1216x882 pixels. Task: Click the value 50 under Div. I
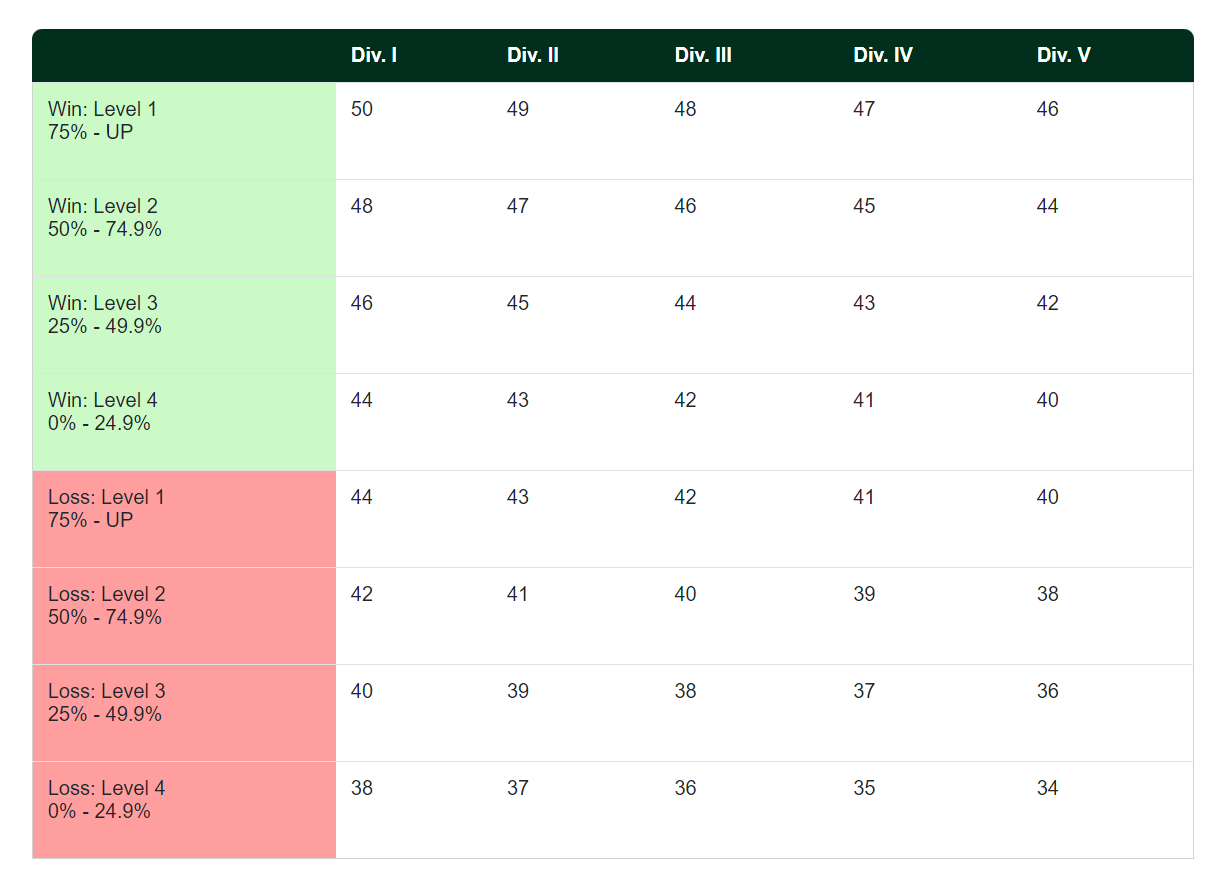(362, 109)
